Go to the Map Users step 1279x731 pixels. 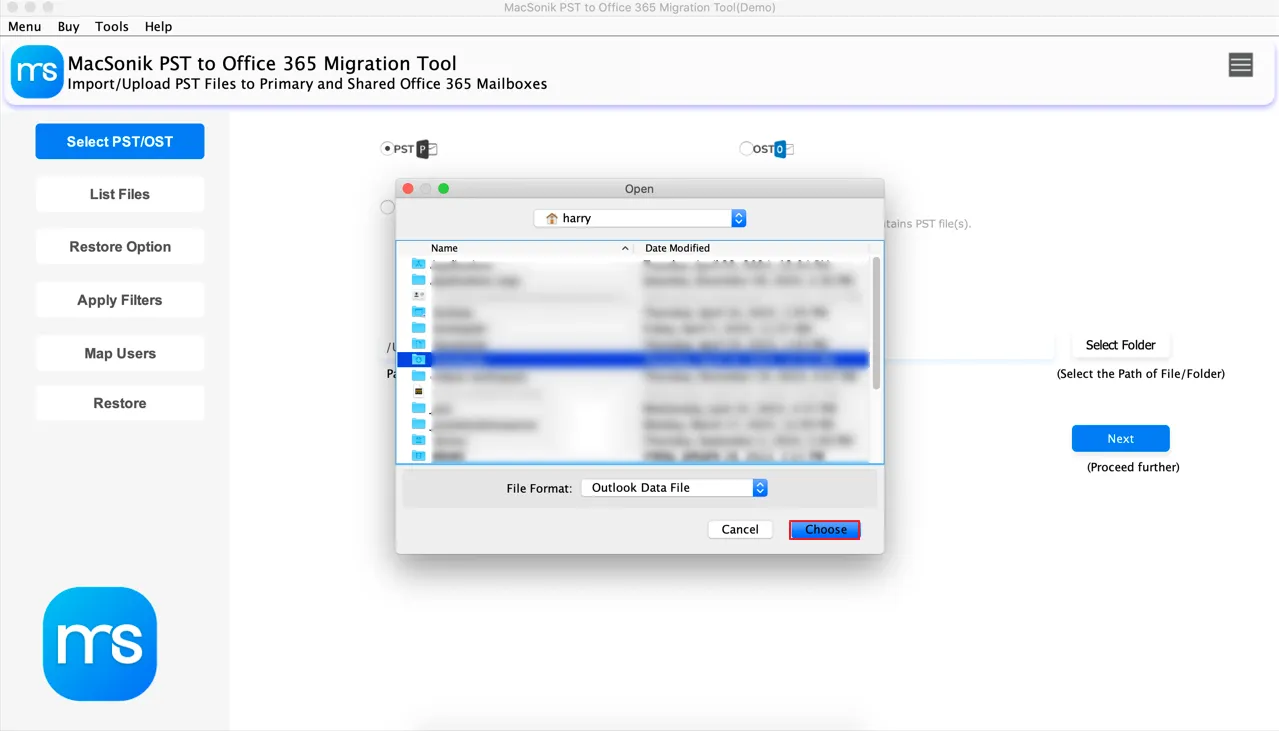coord(120,353)
